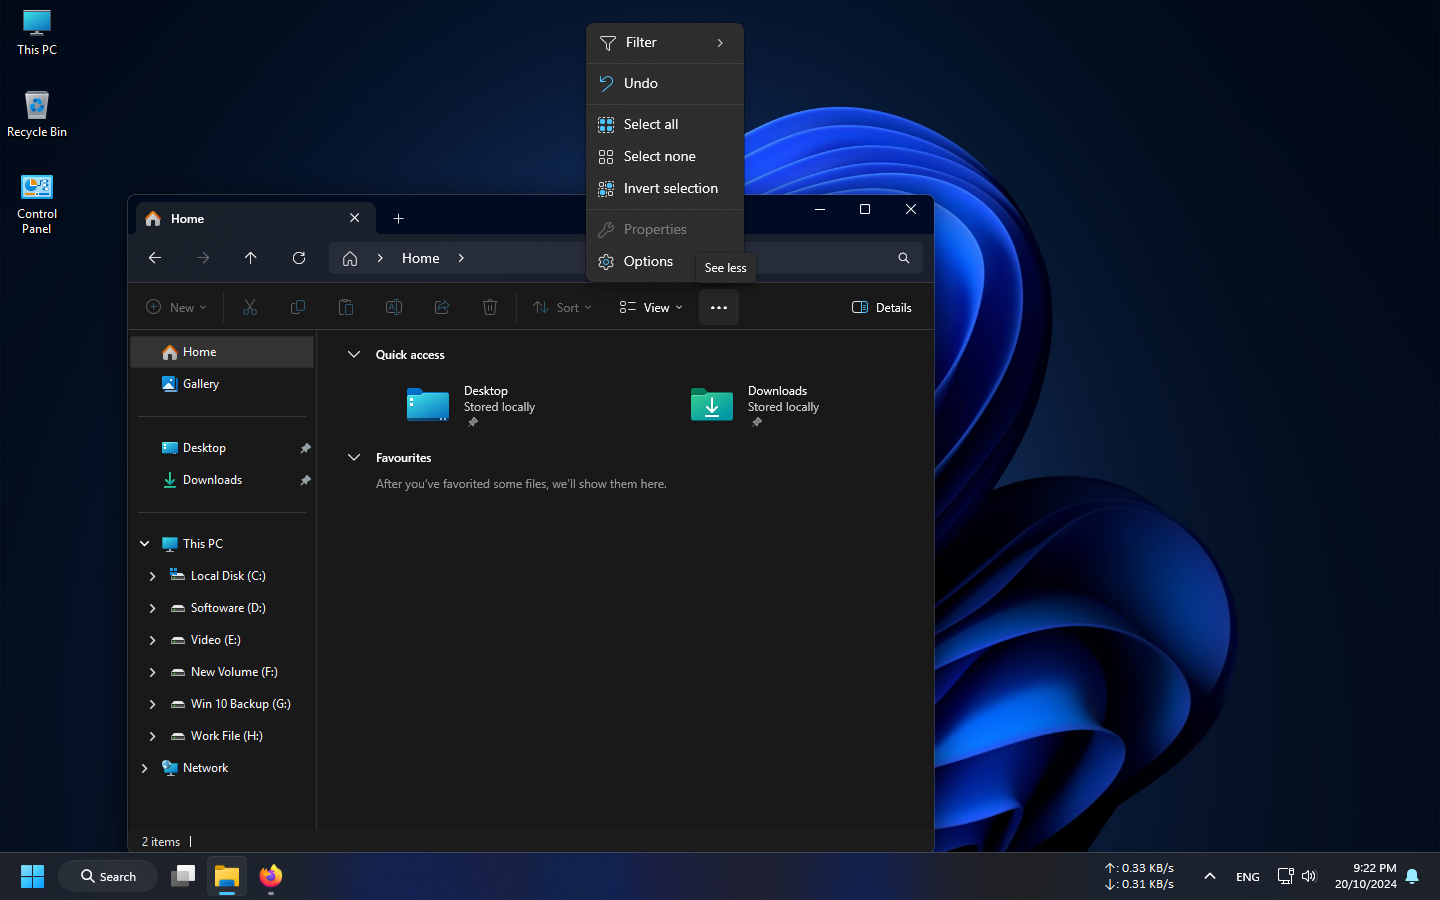Launch Firefox from the taskbar
Screen dimensions: 1440x900
[271, 876]
